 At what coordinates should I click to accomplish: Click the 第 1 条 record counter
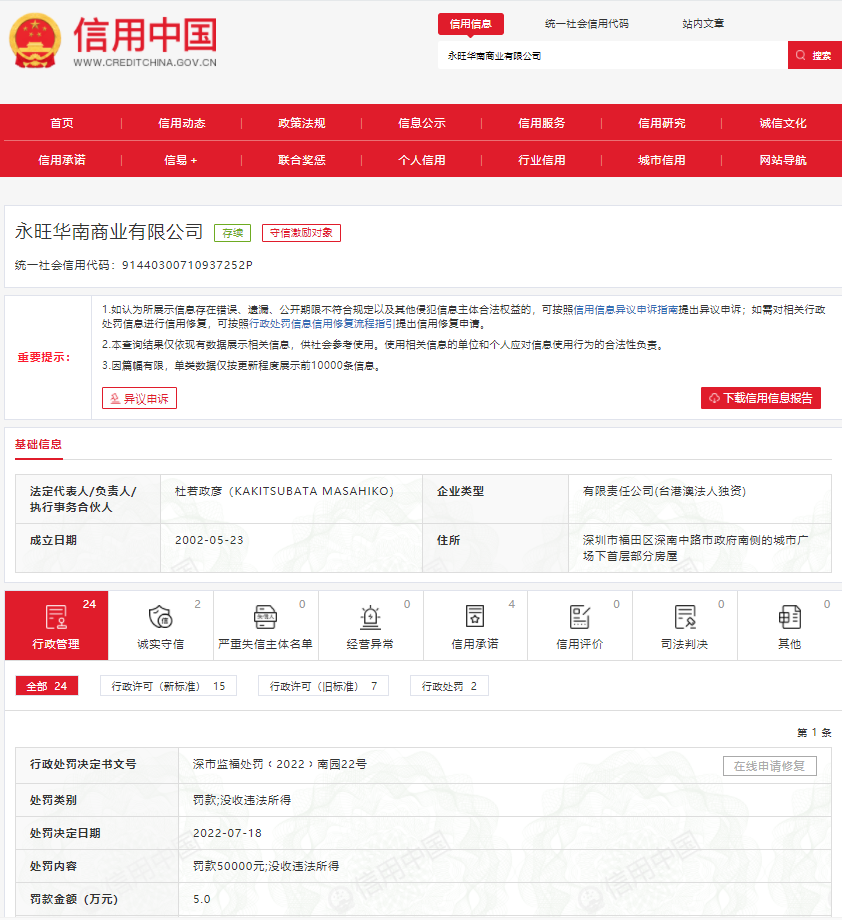tap(814, 732)
